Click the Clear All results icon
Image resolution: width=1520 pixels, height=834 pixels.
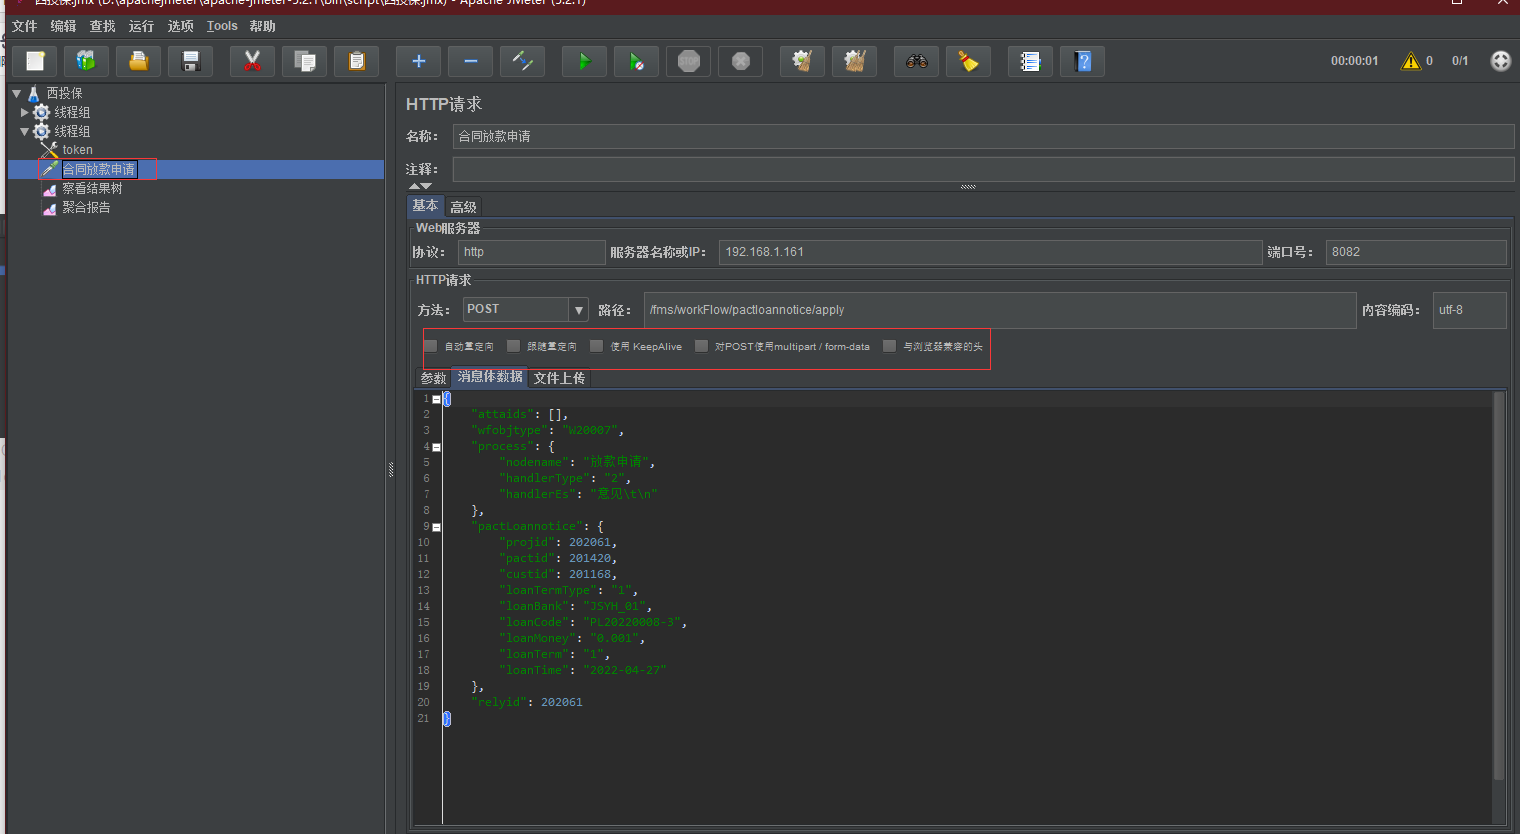(x=855, y=61)
